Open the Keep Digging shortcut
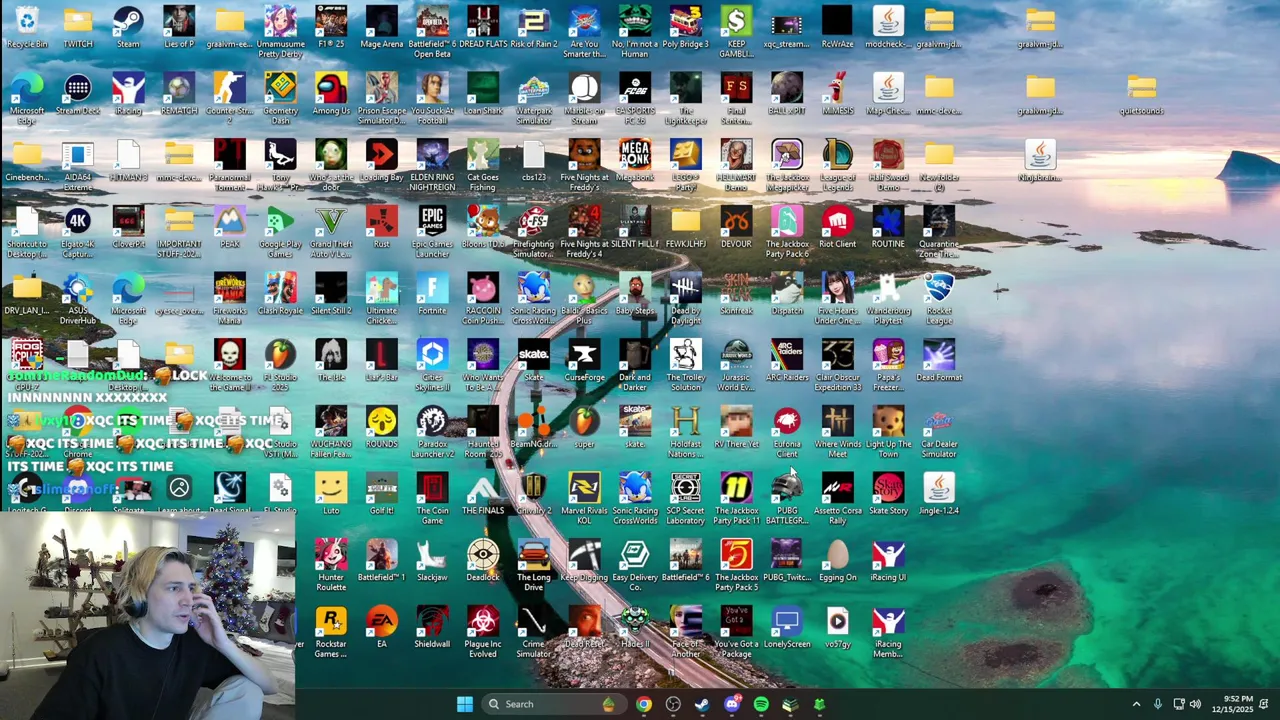 584,561
